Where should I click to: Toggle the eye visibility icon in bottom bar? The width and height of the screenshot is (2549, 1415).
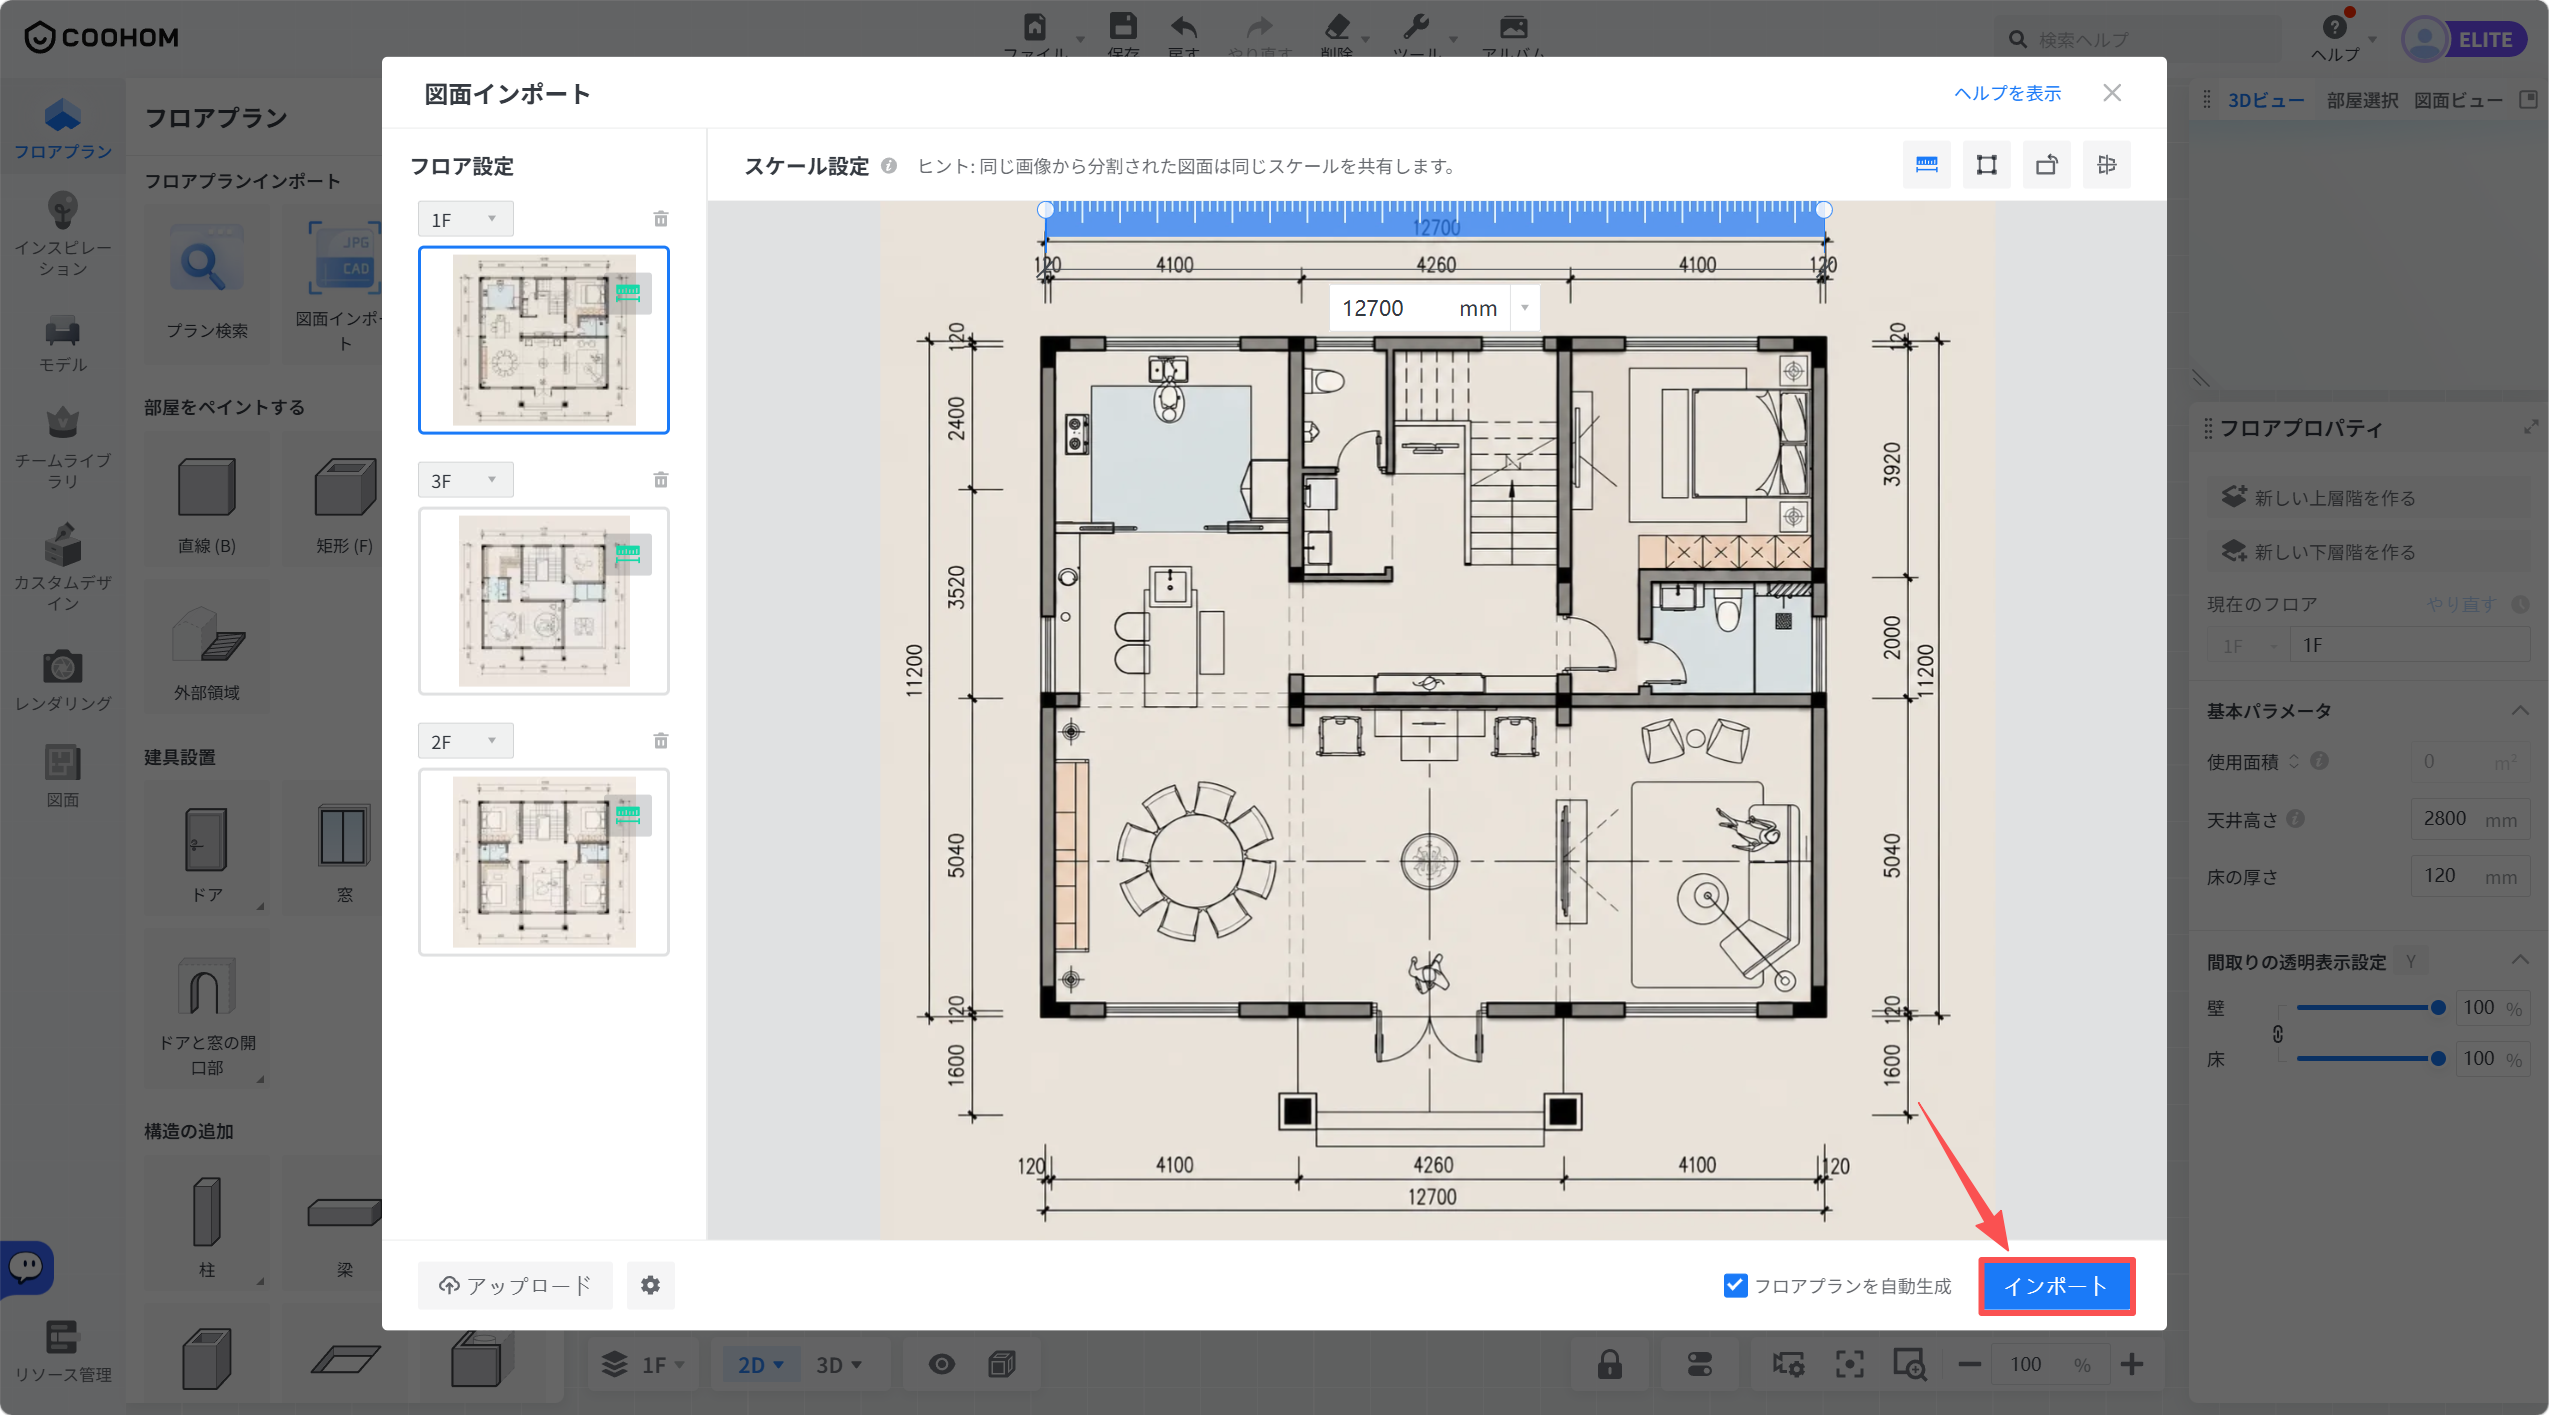coord(941,1364)
